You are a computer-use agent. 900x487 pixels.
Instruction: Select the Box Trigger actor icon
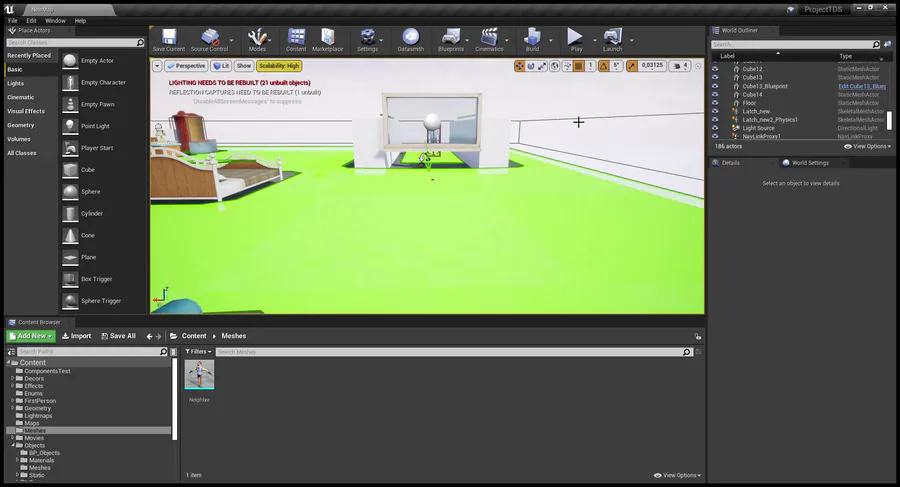click(70, 279)
